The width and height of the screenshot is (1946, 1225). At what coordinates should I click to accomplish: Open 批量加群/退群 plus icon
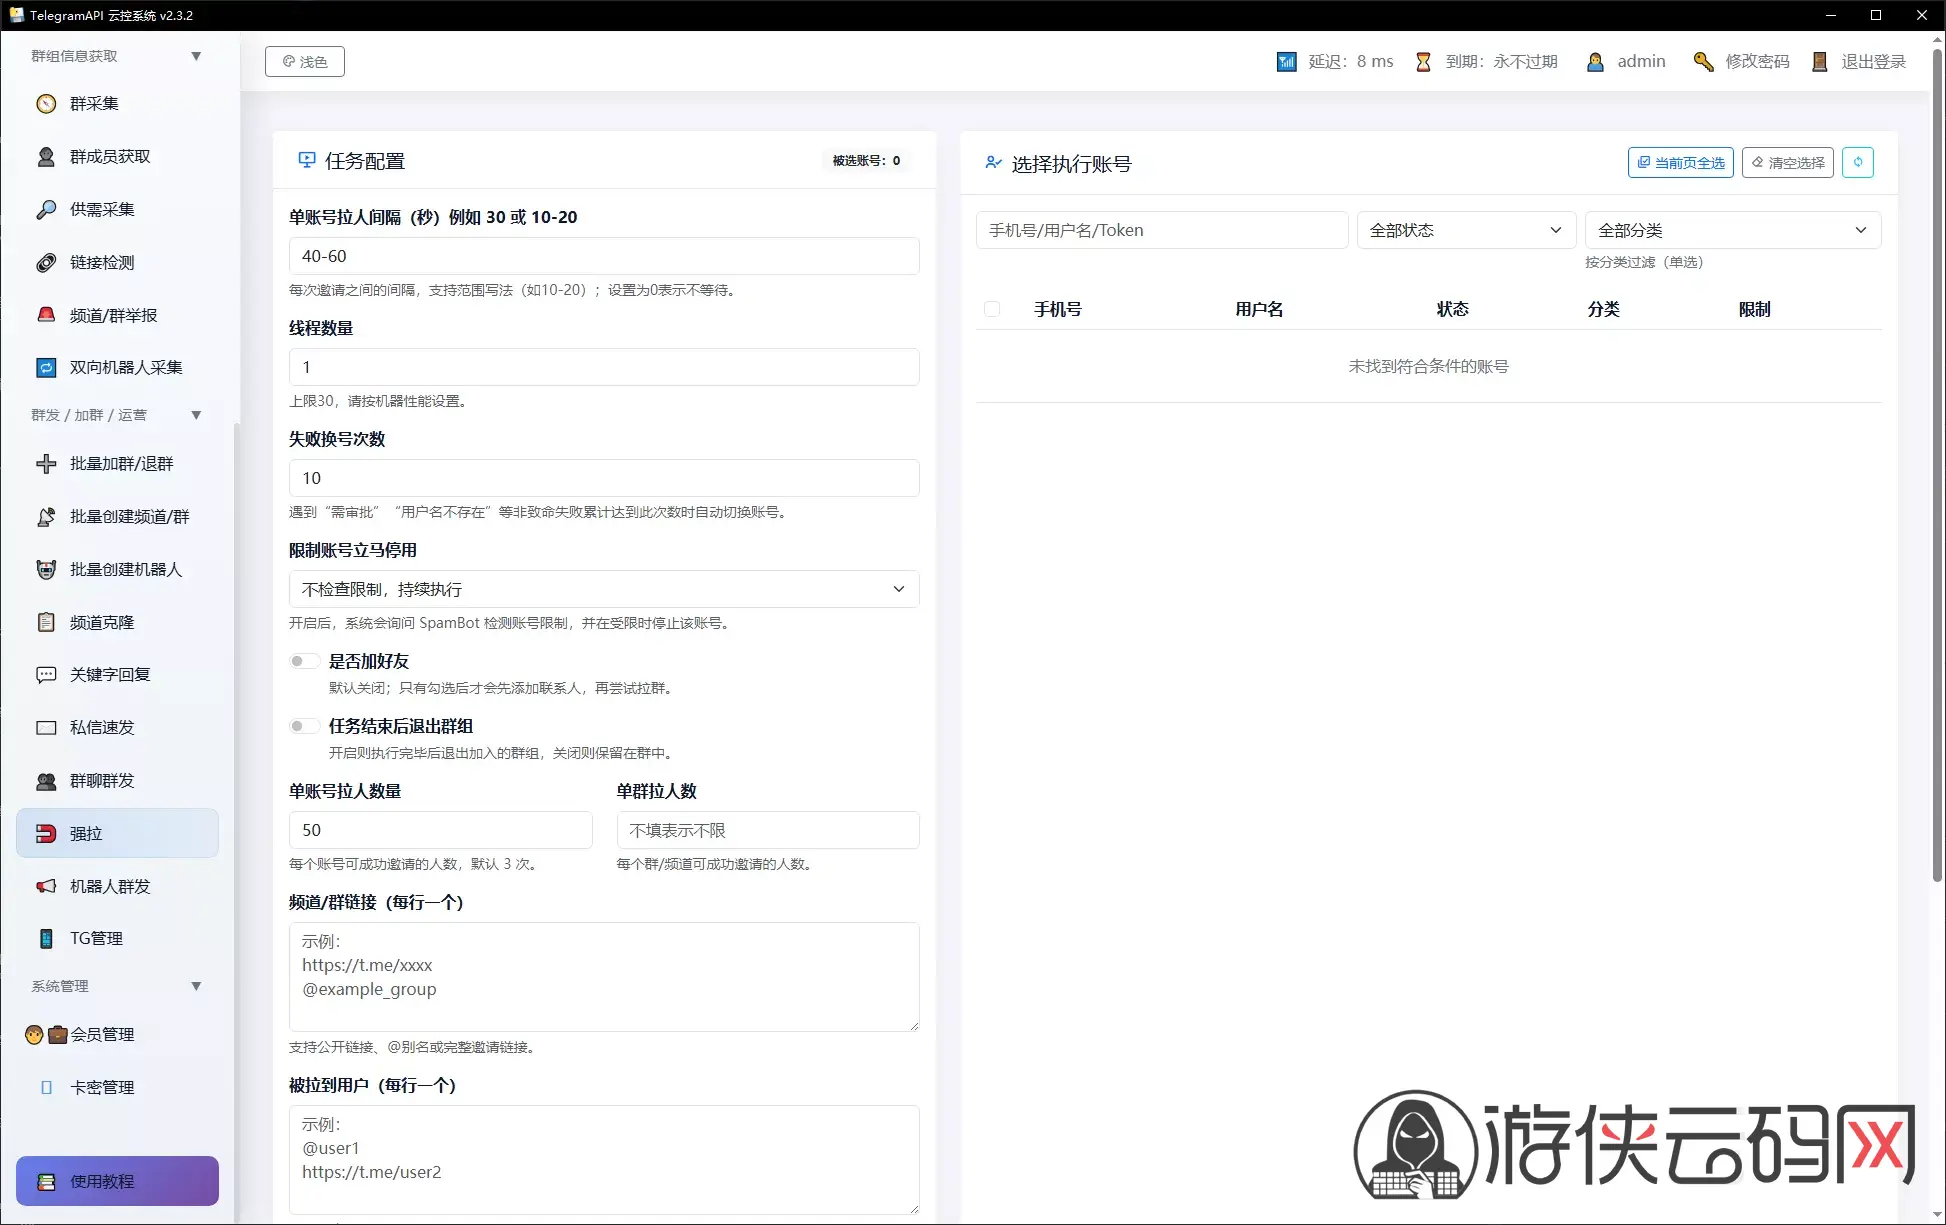click(x=46, y=464)
